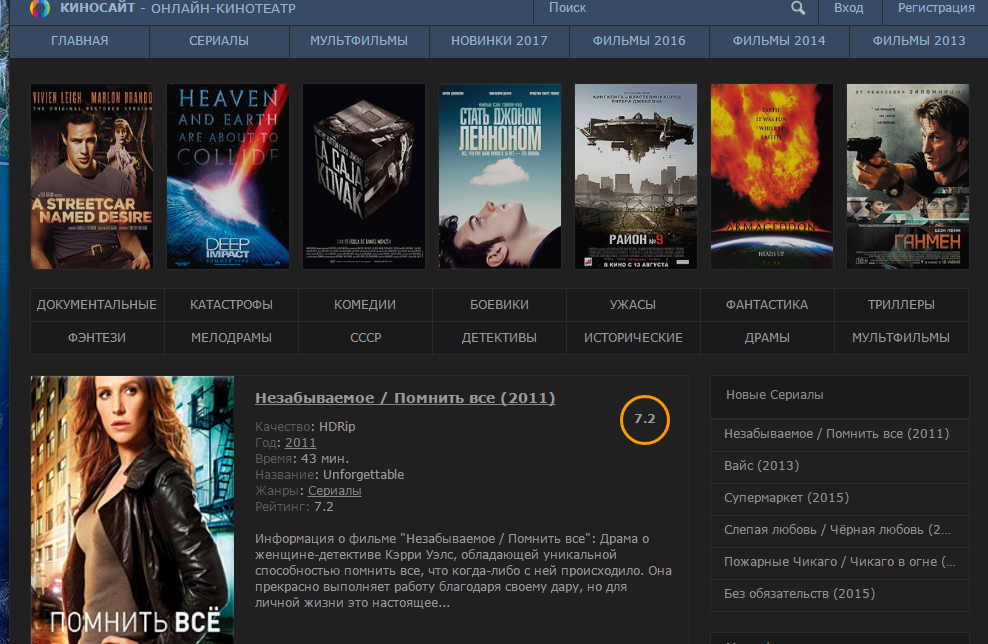Open A Streetcar Named Desire poster
This screenshot has height=644, width=988.
(x=92, y=176)
